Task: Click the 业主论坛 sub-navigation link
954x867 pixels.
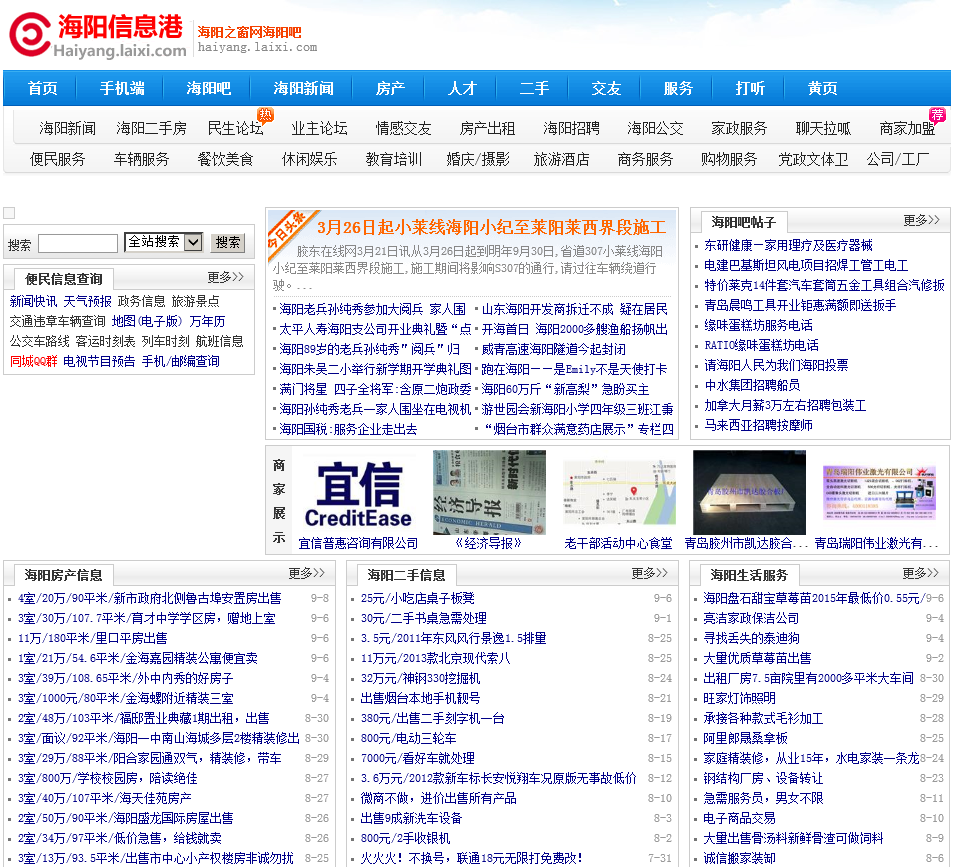Action: [319, 128]
